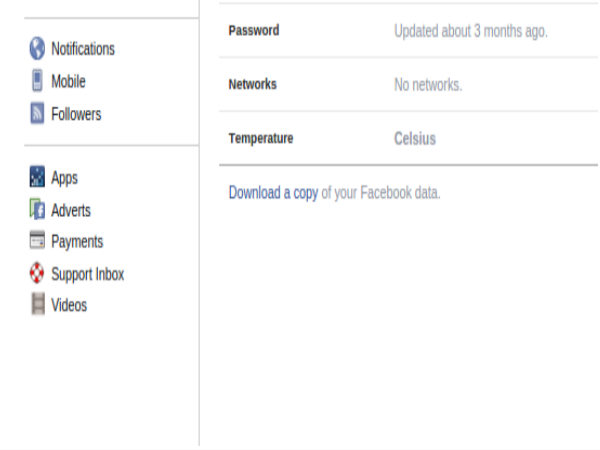The height and width of the screenshot is (450, 600).
Task: Click the Notifications globe icon
Action: pos(37,49)
